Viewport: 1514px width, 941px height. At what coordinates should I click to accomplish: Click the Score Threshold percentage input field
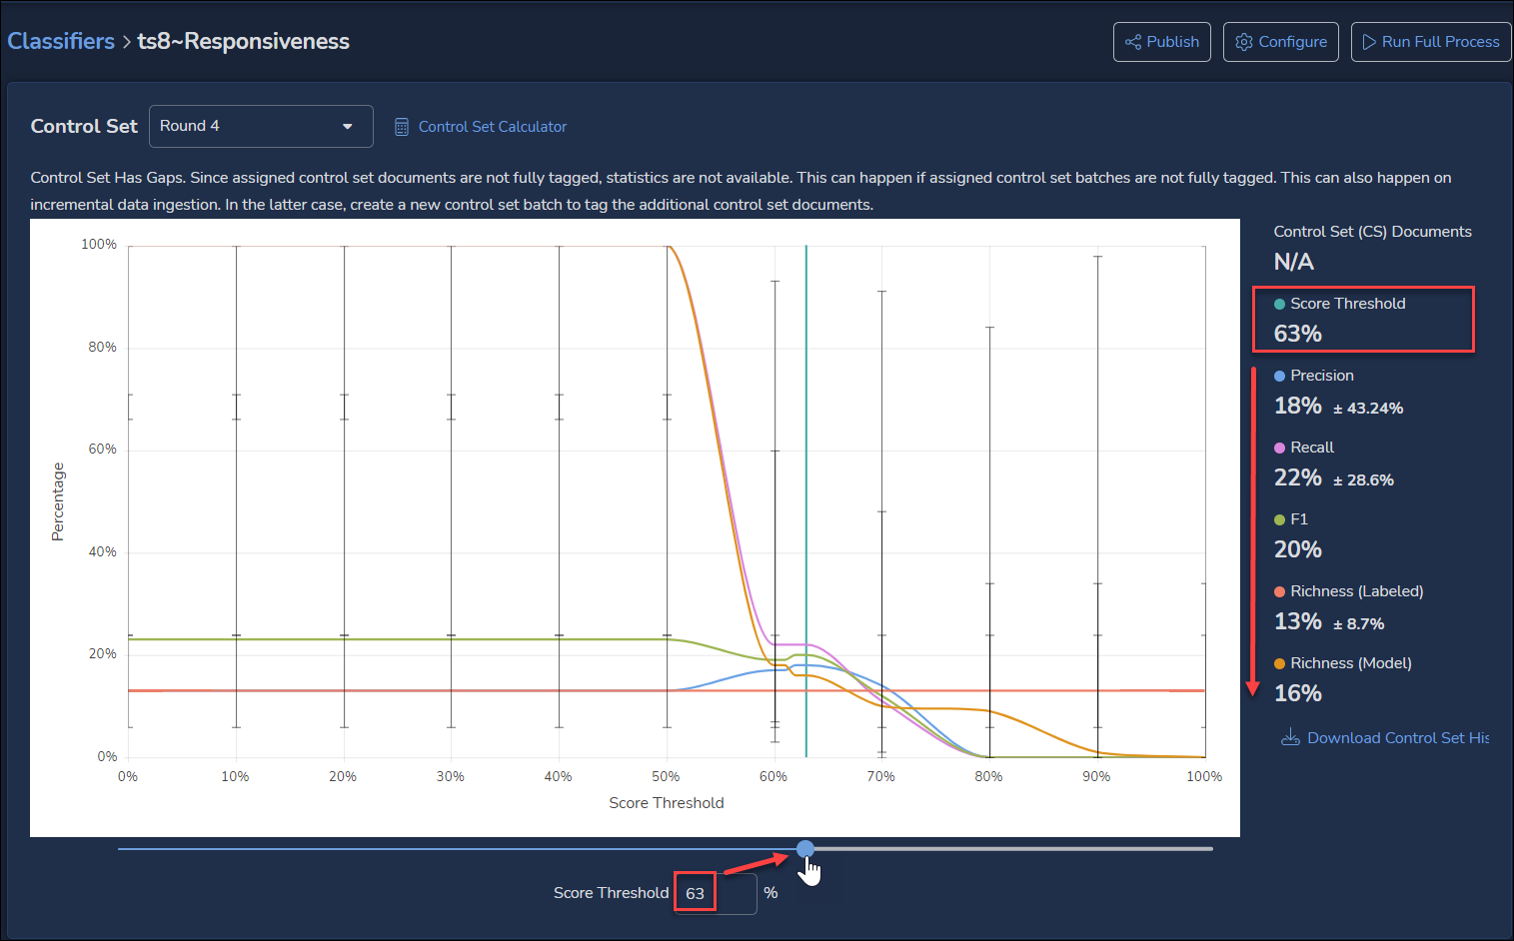[x=715, y=893]
